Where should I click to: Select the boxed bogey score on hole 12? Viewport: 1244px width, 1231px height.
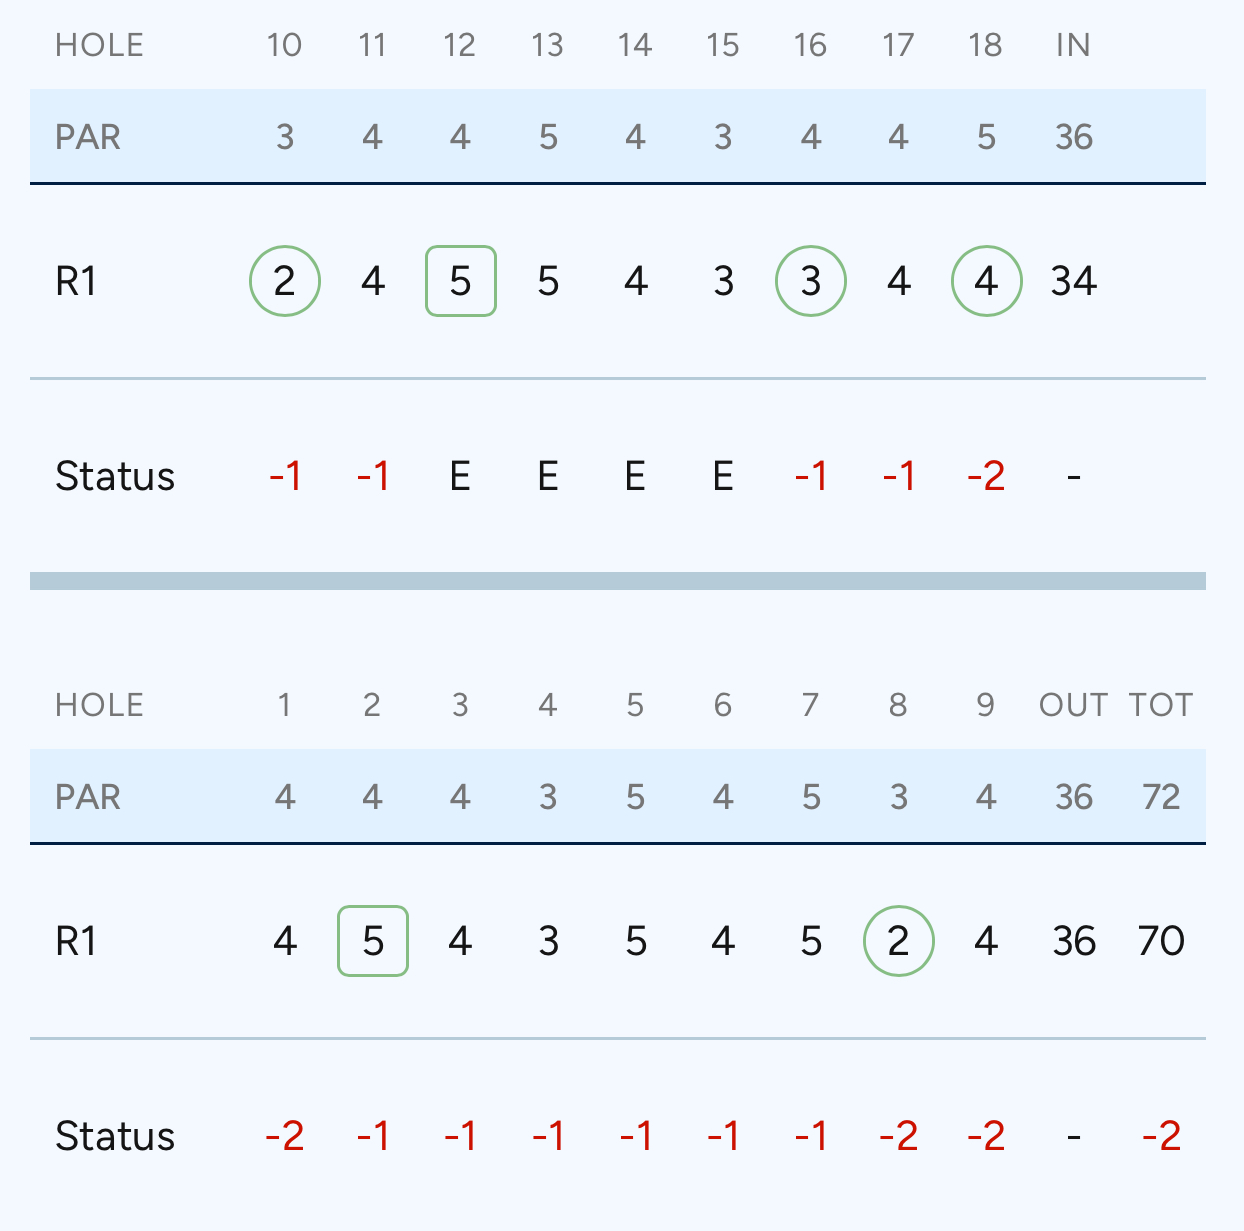[461, 281]
